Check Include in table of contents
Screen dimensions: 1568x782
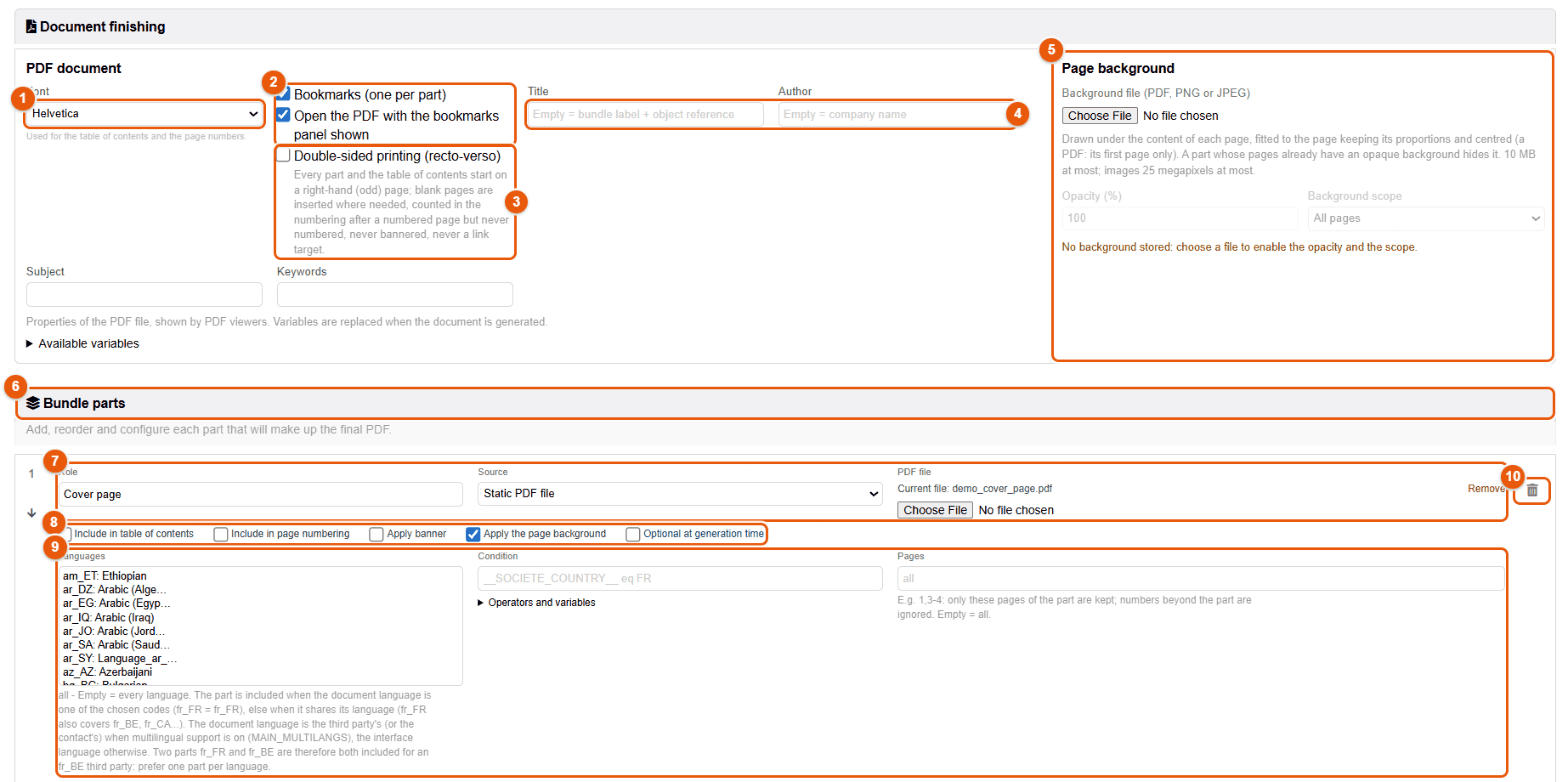67,534
